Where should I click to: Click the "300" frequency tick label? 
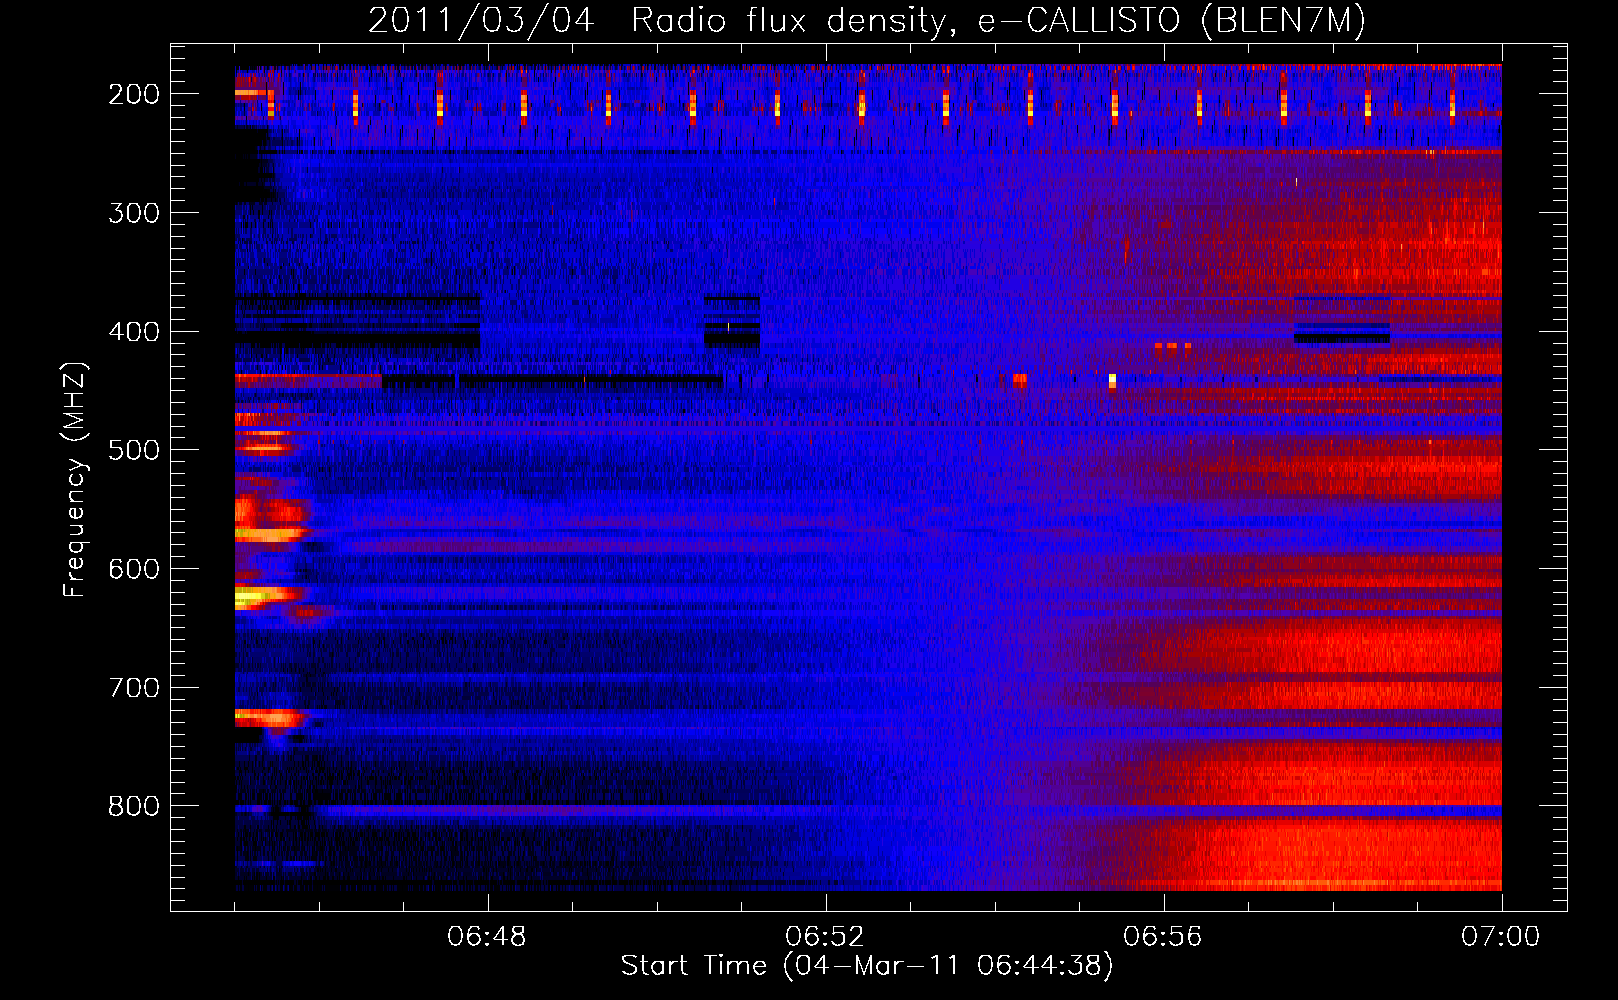click(134, 213)
